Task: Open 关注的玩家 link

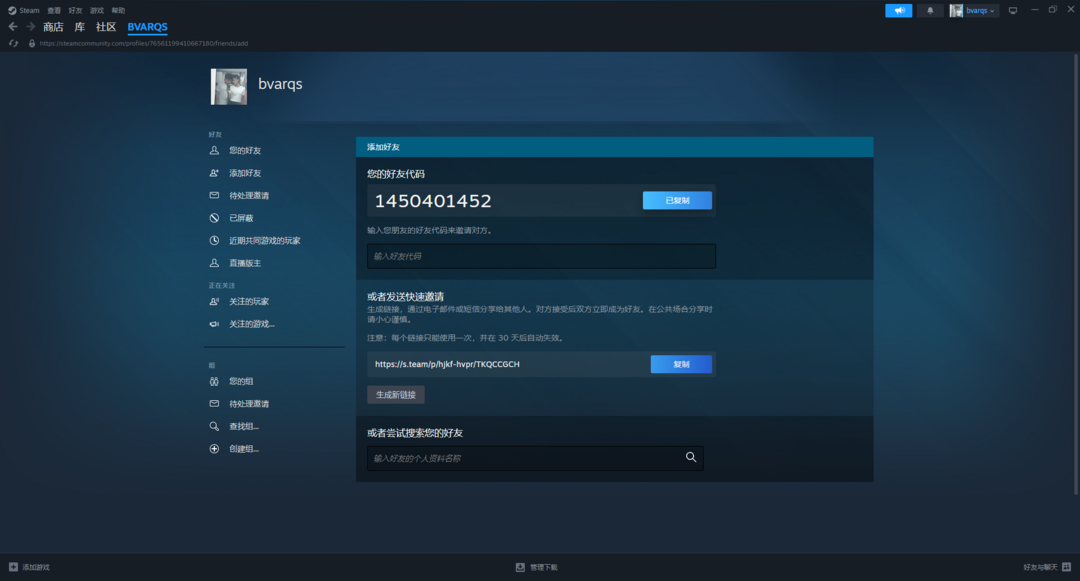Action: 249,302
